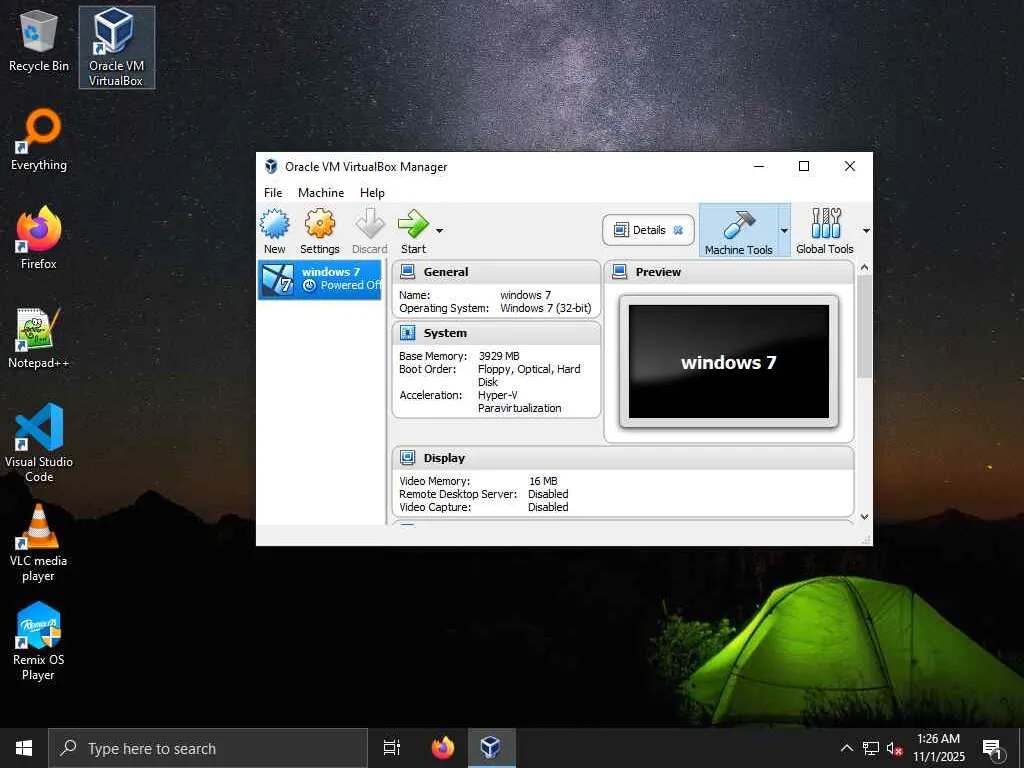Click Remote Desktop Server Disabled value

[548, 494]
